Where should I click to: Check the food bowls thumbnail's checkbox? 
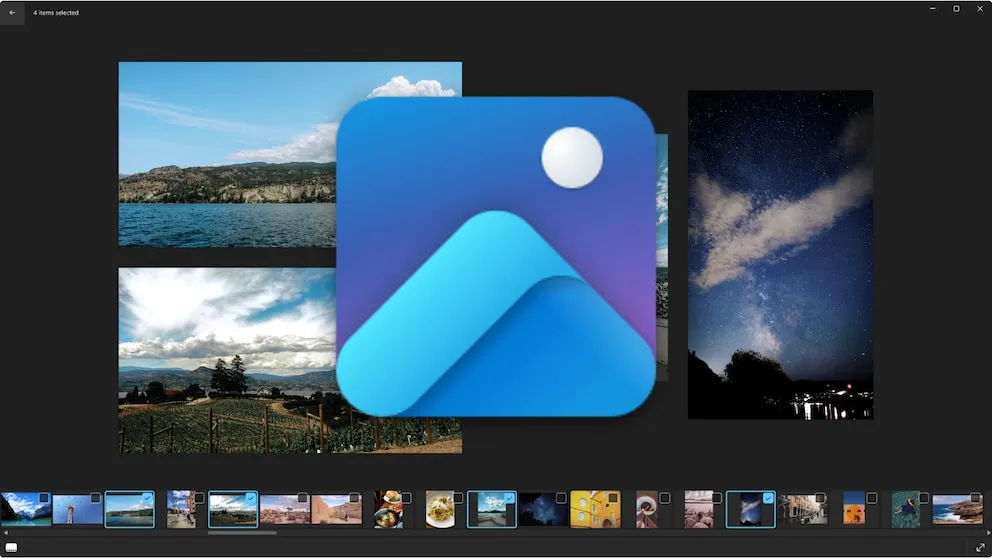(406, 499)
